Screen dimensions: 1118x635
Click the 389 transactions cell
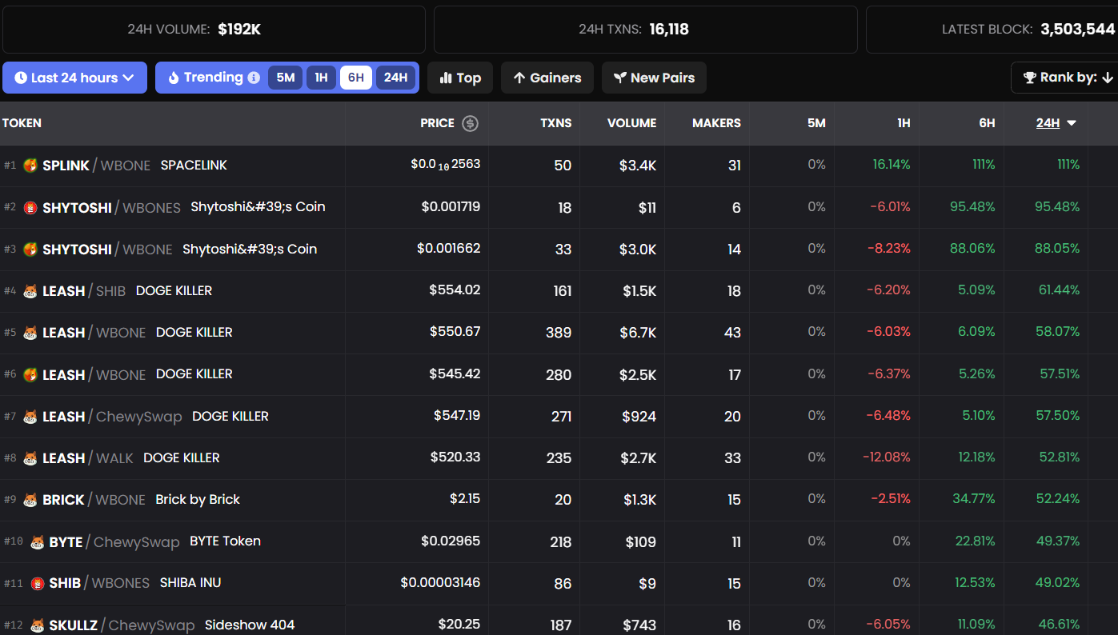pos(558,333)
